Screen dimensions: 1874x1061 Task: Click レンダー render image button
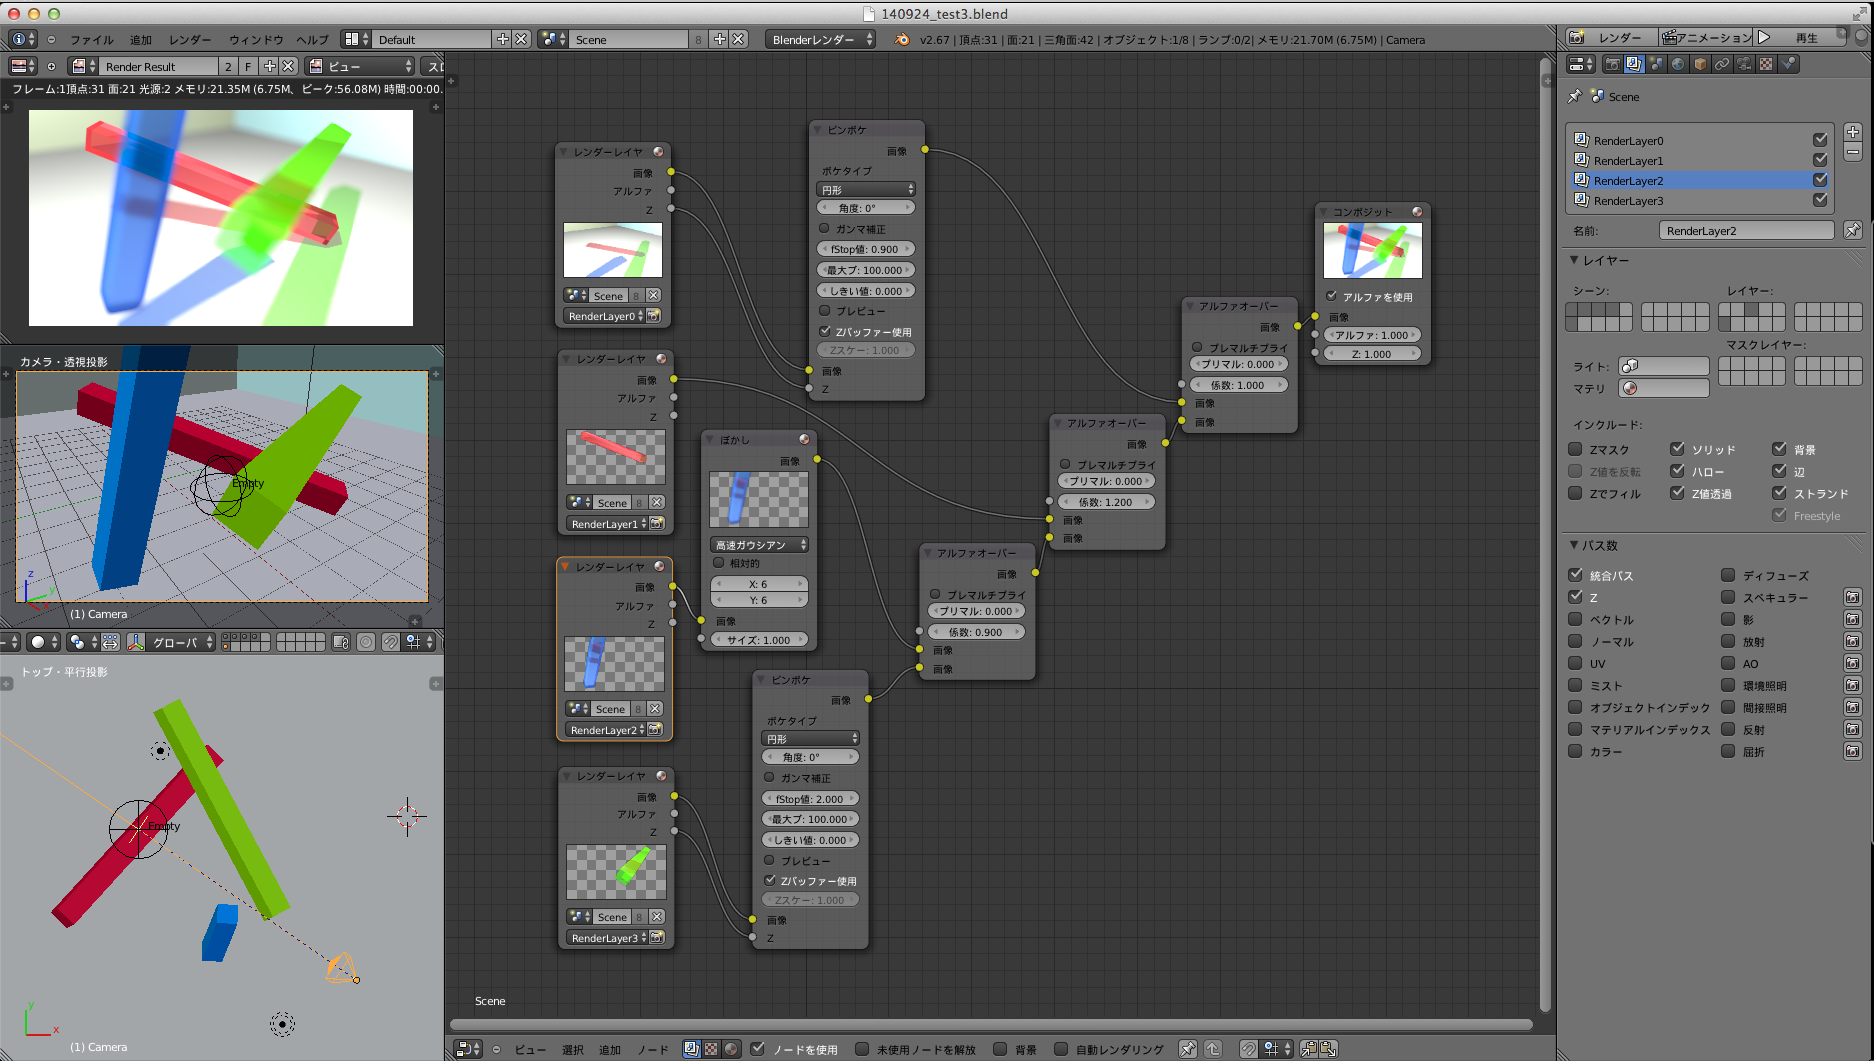[x=1611, y=37]
